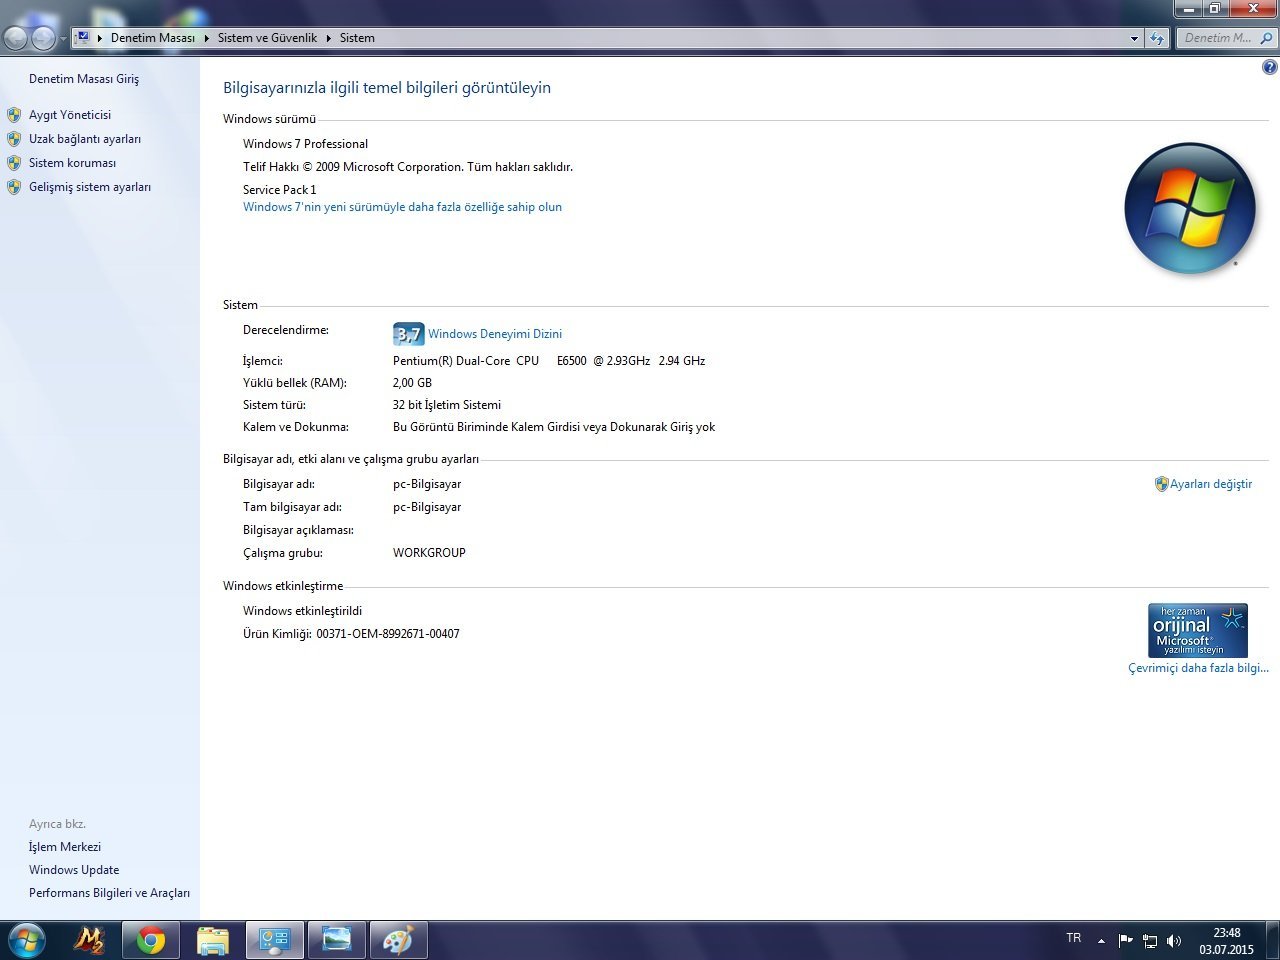Expand the recent pages dropdown arrow
This screenshot has width=1280, height=960.
(63, 38)
